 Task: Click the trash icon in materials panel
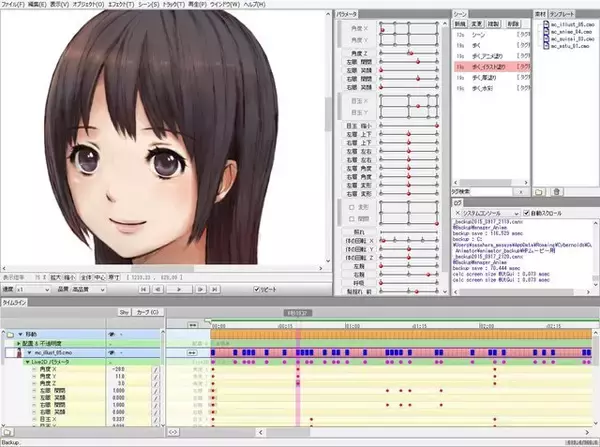click(558, 191)
